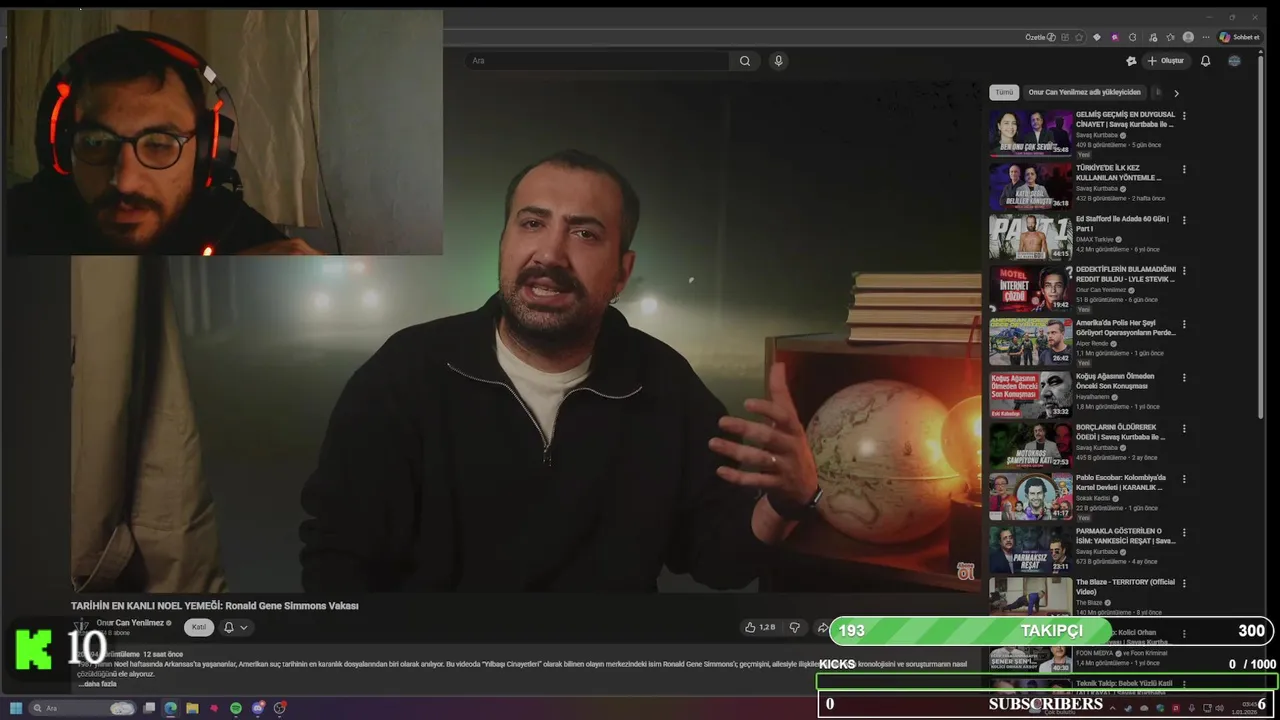Open DEDEKTİFLERİN BULAMADIĞINI REDDIT BULDU video
1280x720 pixels.
(x=1030, y=289)
